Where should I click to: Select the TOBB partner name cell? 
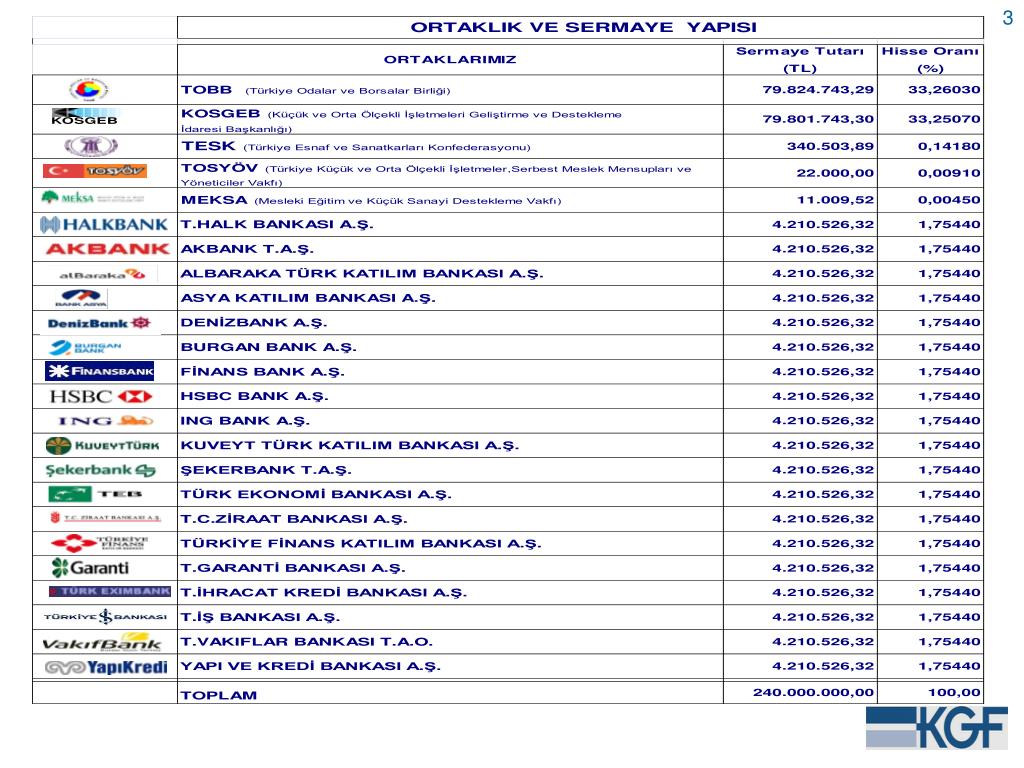coord(450,89)
